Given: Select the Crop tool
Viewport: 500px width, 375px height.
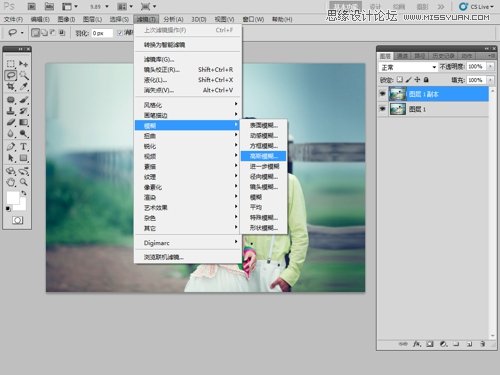Looking at the screenshot, I should (11, 86).
